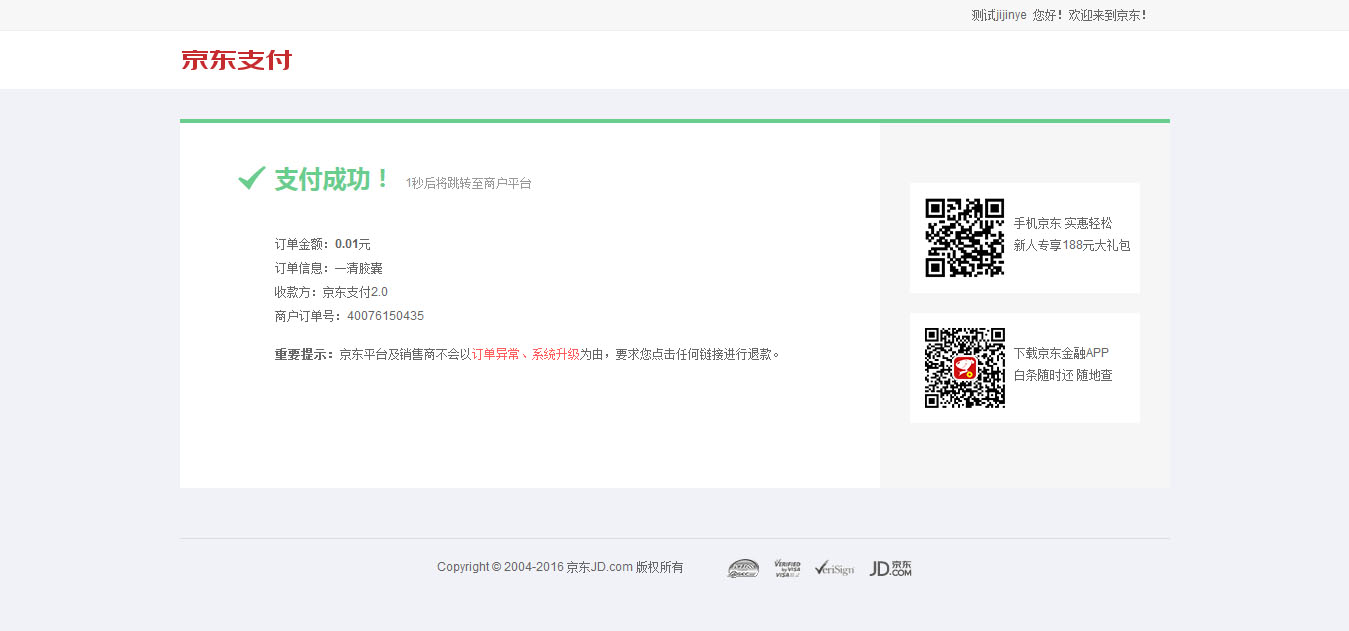Click the red 订单异常、系统升级 warning text
This screenshot has width=1349, height=631.
click(525, 354)
